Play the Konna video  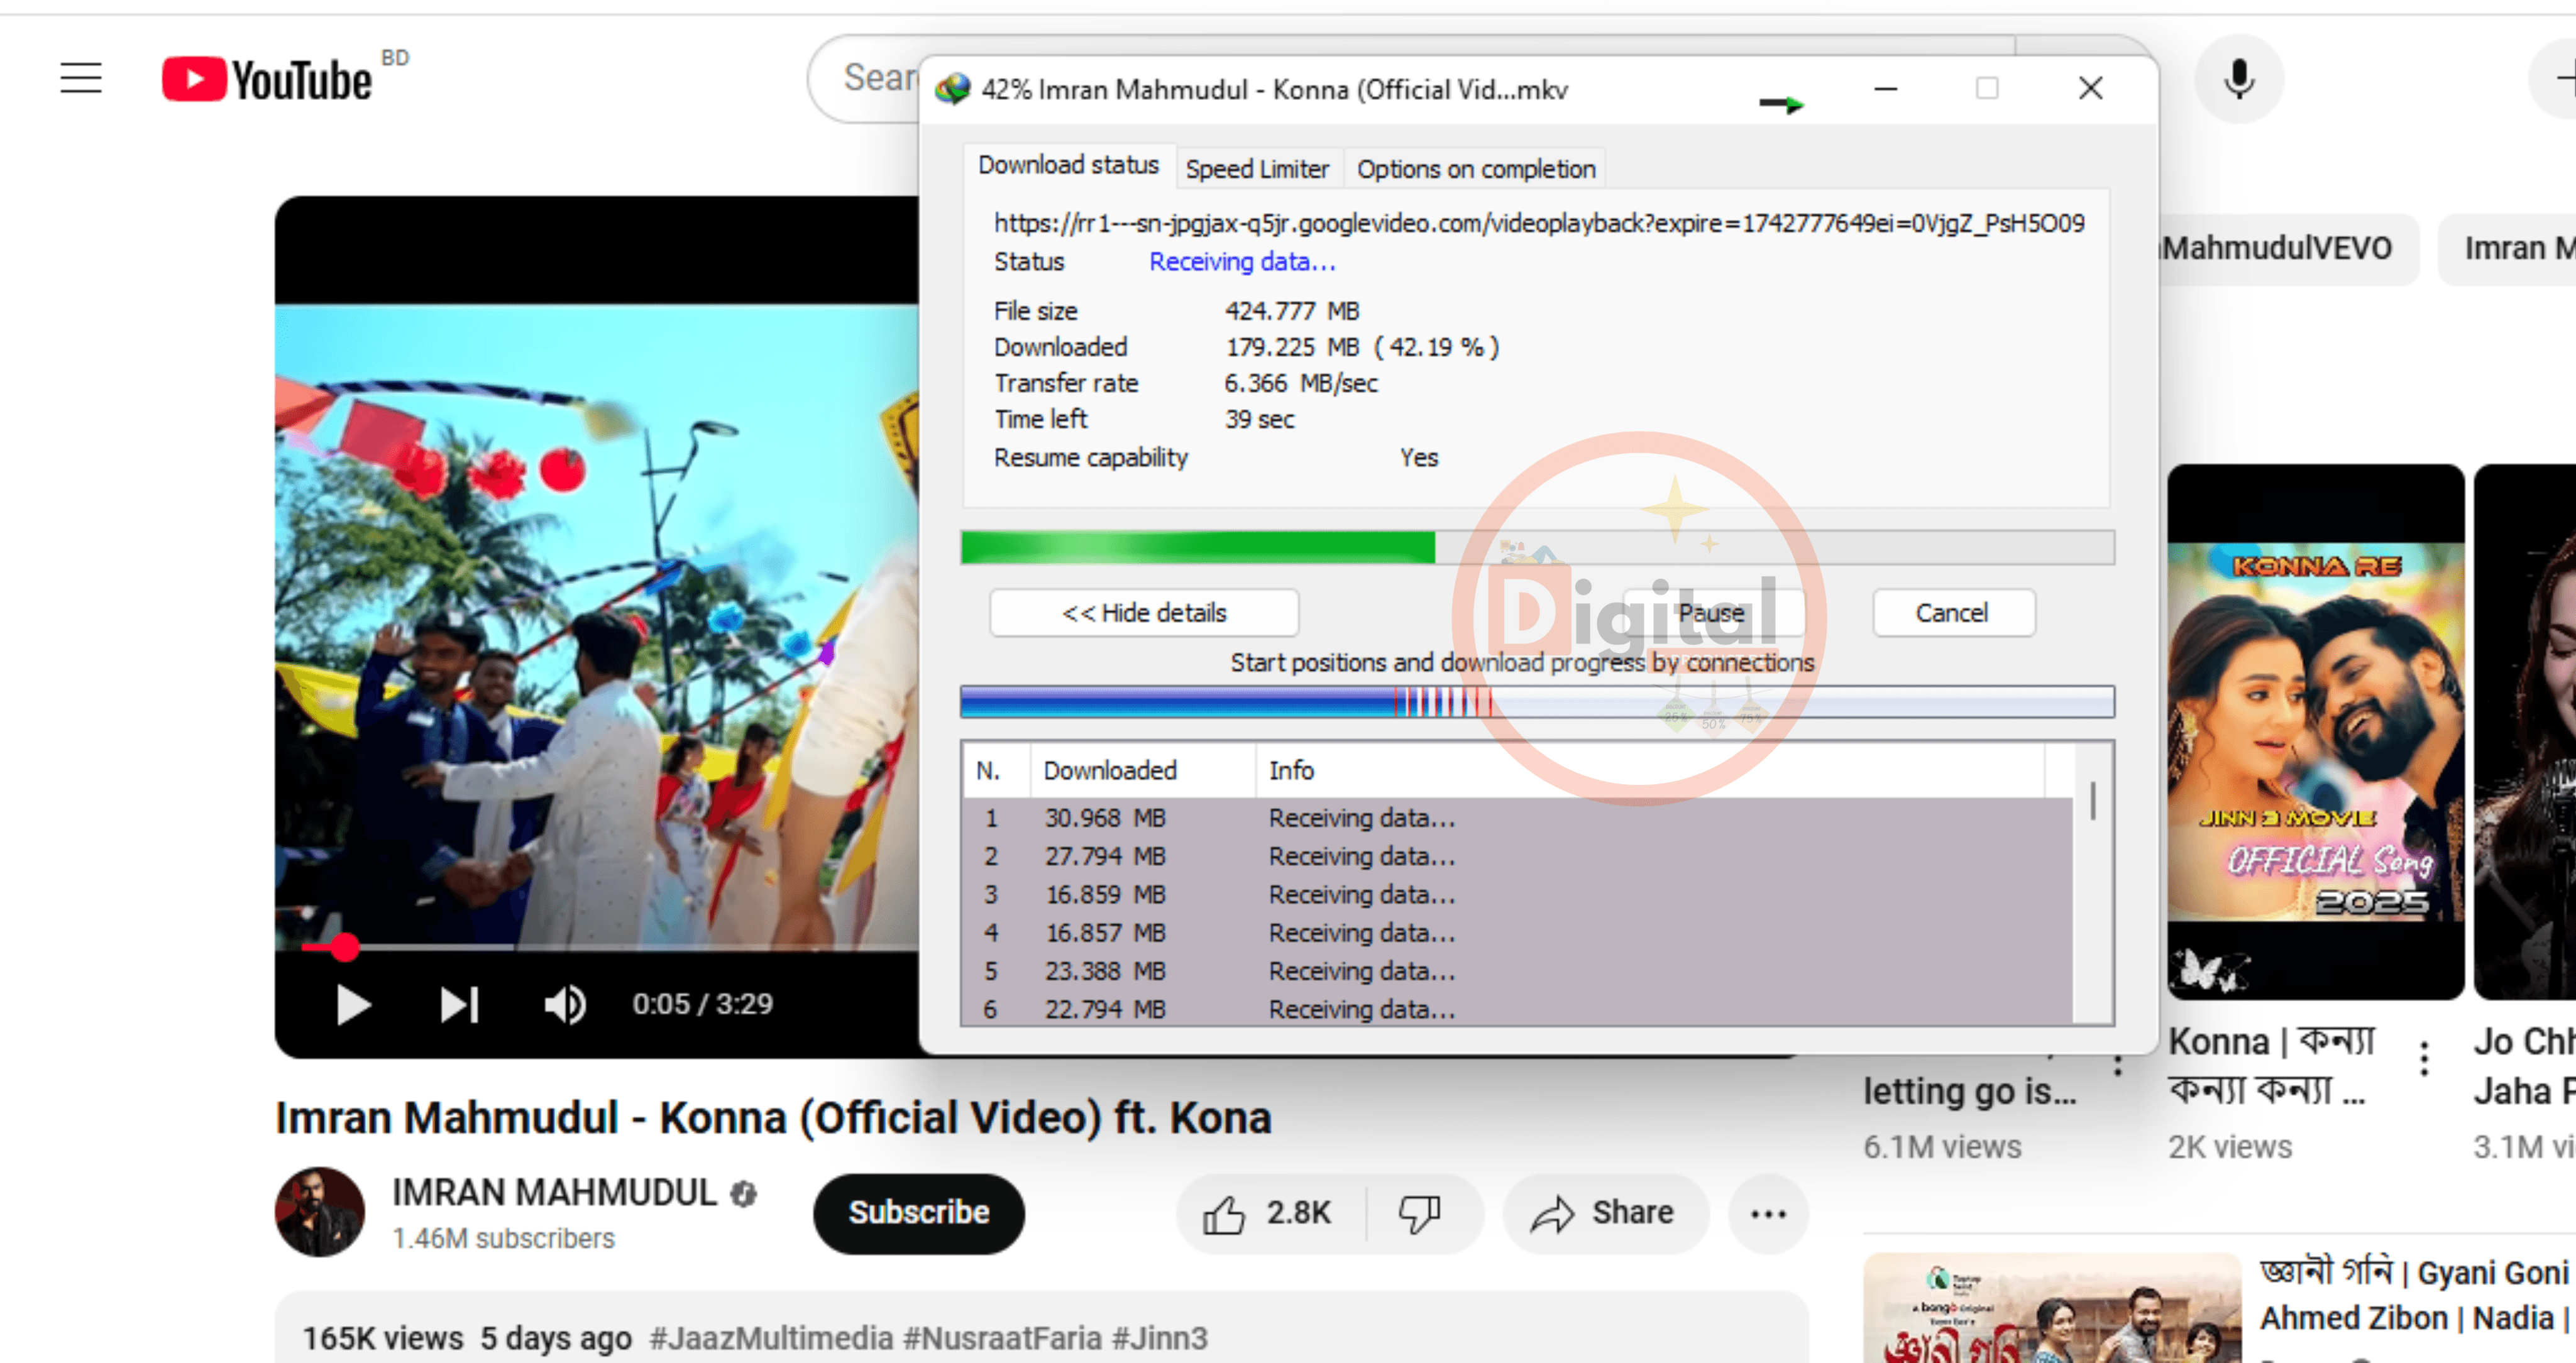coord(353,1005)
